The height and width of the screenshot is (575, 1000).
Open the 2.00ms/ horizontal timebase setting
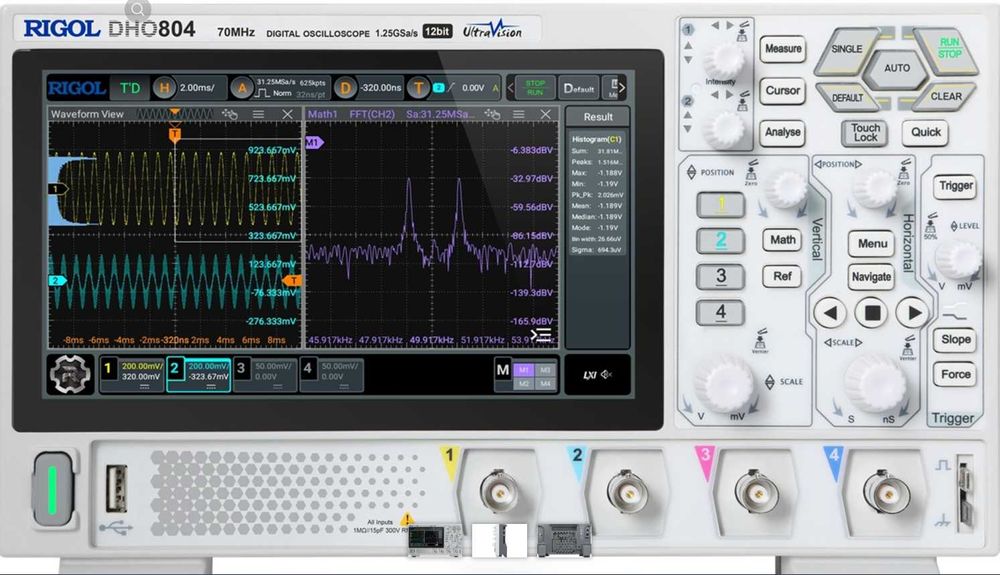click(197, 88)
